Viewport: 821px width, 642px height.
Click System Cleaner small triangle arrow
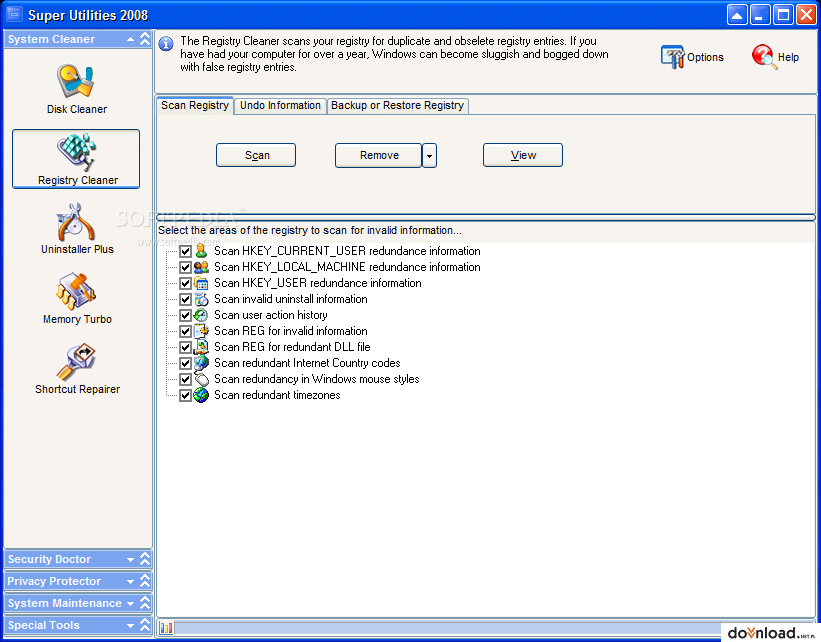click(130, 39)
